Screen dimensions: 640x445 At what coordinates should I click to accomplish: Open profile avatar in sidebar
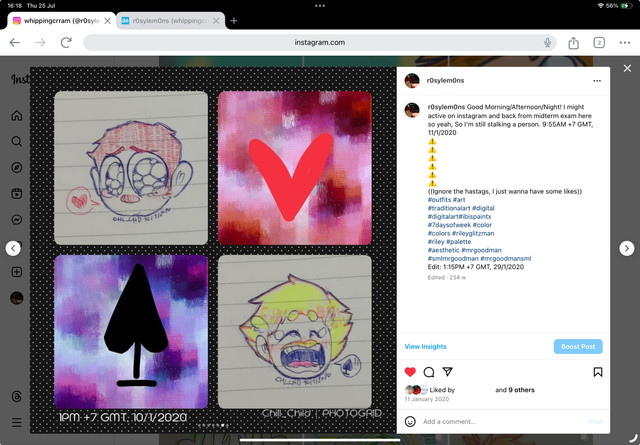click(x=17, y=298)
